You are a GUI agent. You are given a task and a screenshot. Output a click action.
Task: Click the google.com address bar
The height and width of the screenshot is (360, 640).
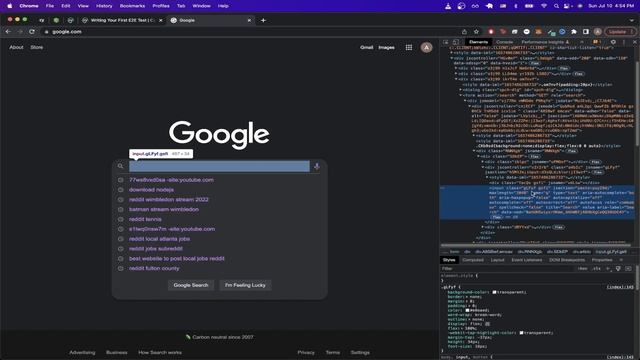point(67,31)
